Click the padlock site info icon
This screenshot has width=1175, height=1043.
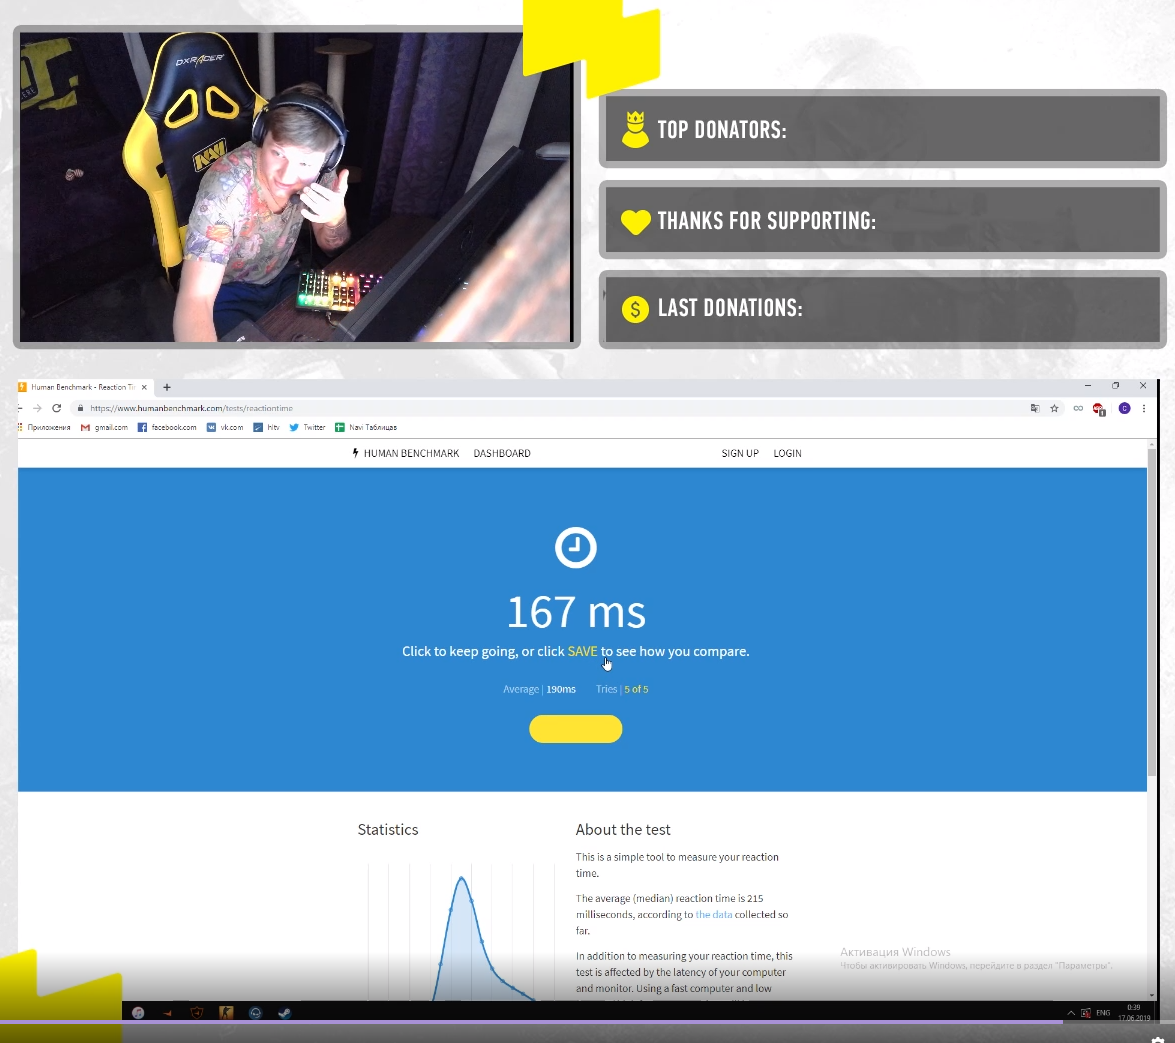point(80,408)
